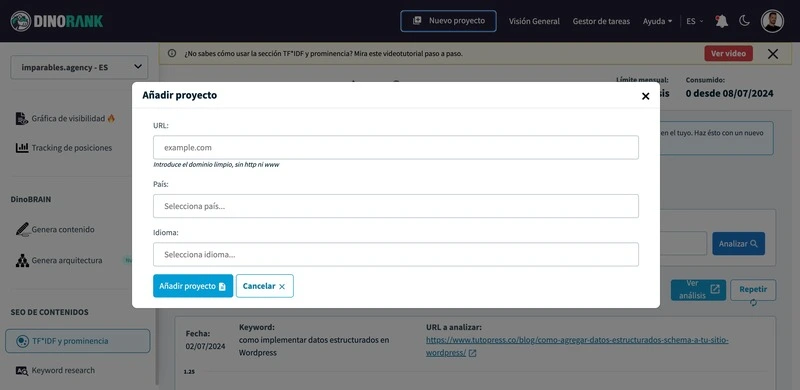Image resolution: width=800 pixels, height=390 pixels.
Task: Open the Selecciona país dropdown
Action: 395,206
